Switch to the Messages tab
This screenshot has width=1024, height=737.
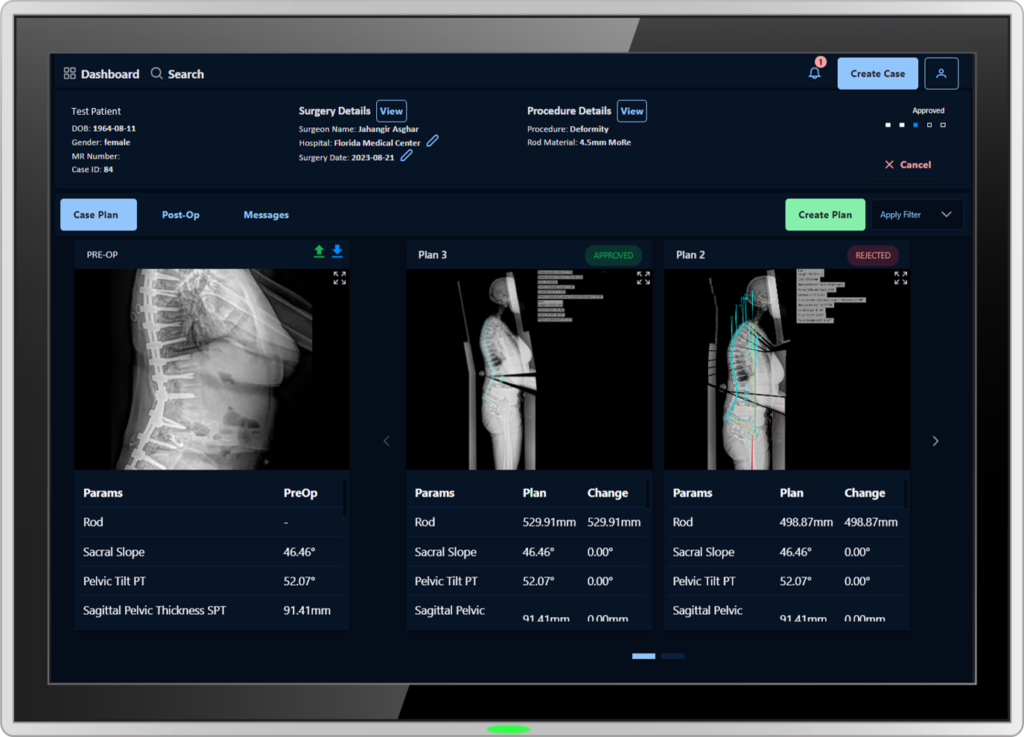point(266,215)
